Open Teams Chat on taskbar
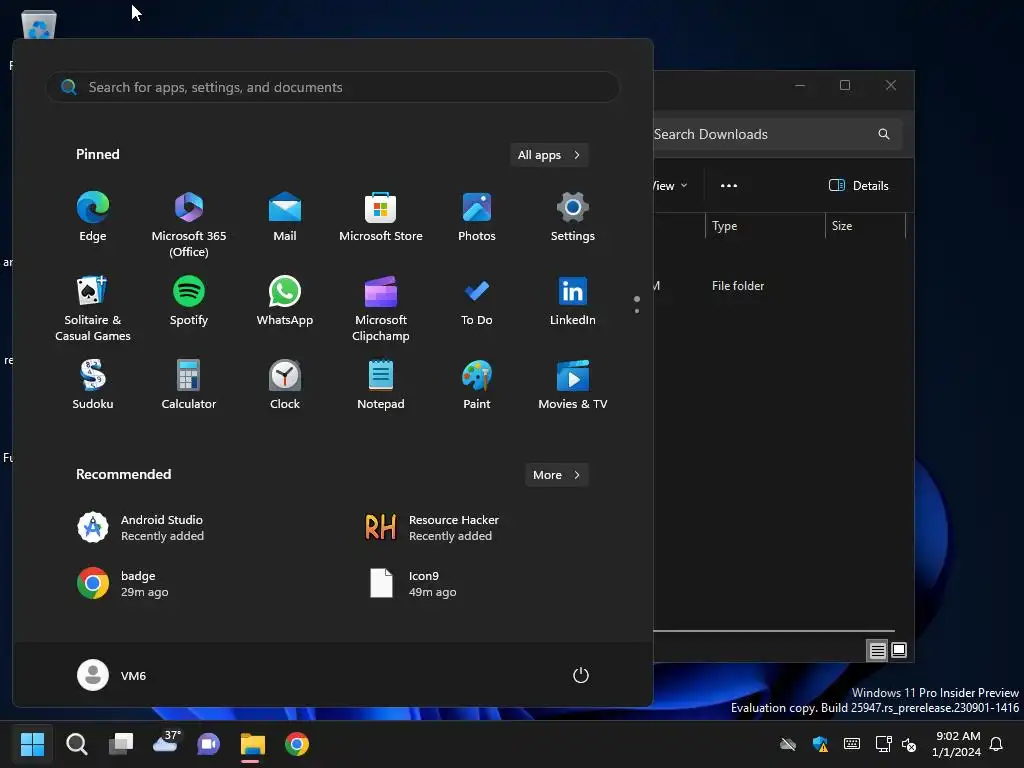 pos(208,744)
